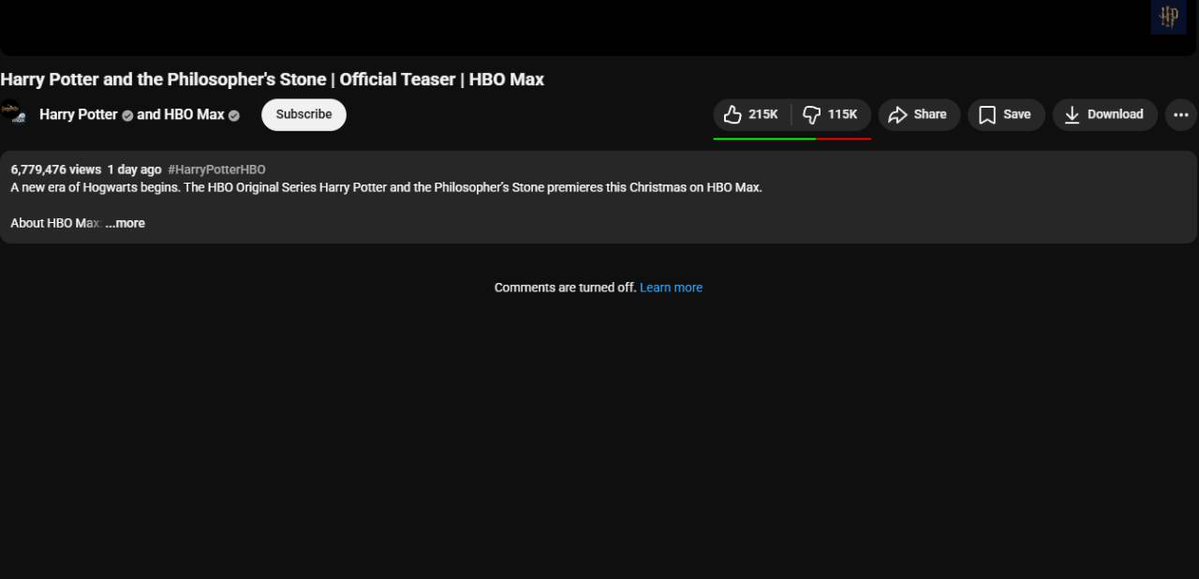Open the three-dot more actions menu
Viewport: 1199px width, 579px height.
1181,115
